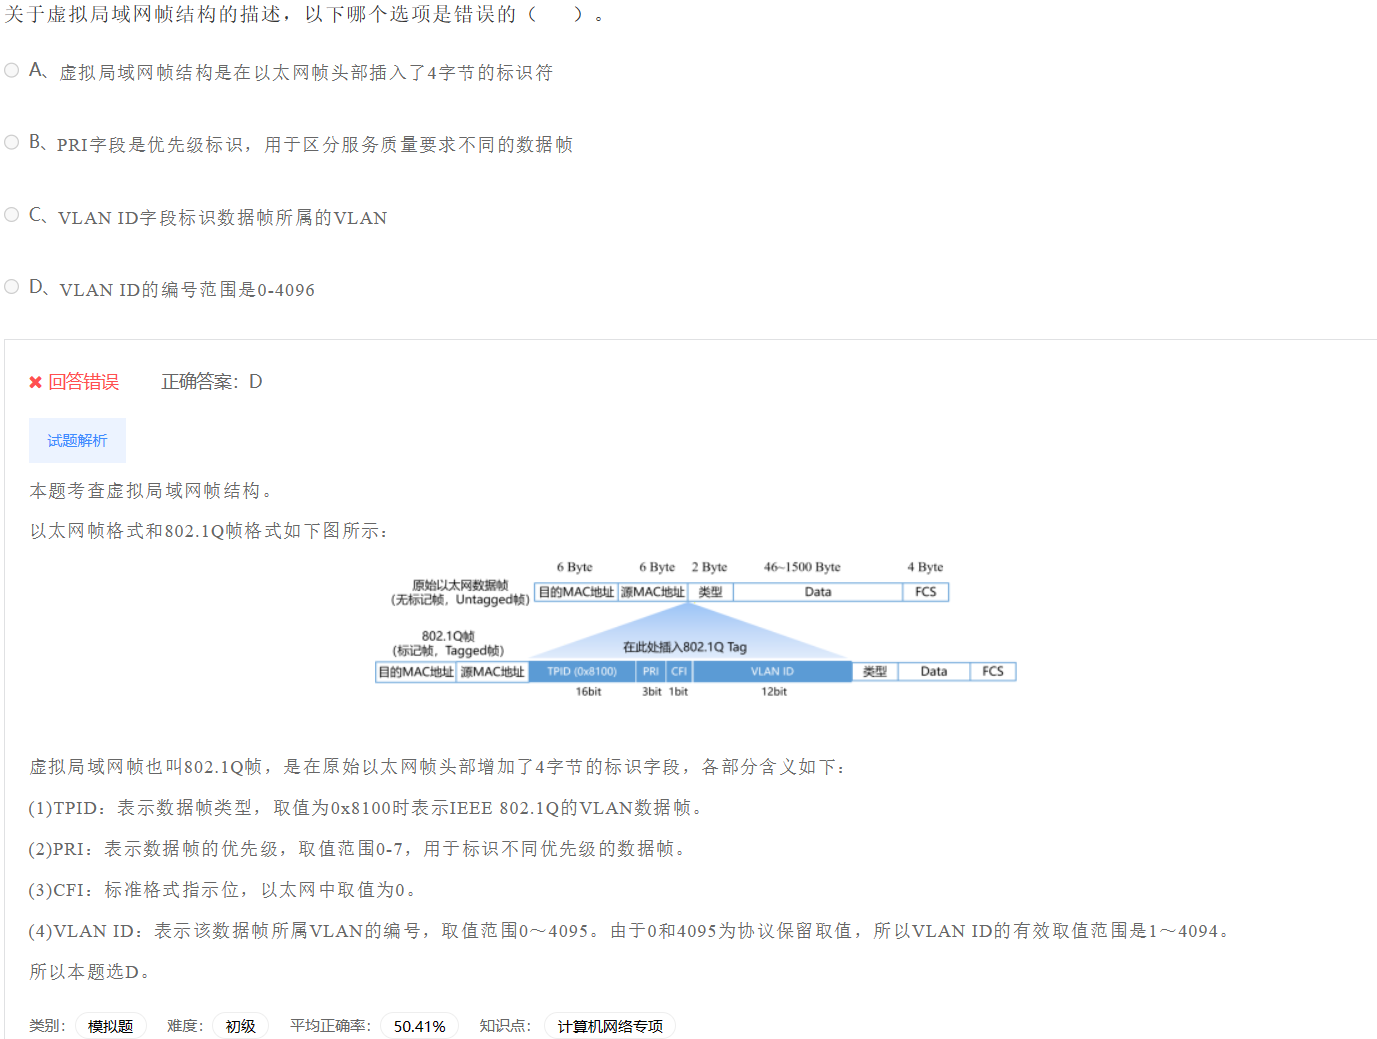Select radio button for option D
Screen dimensions: 1377x1039
[x=12, y=286]
